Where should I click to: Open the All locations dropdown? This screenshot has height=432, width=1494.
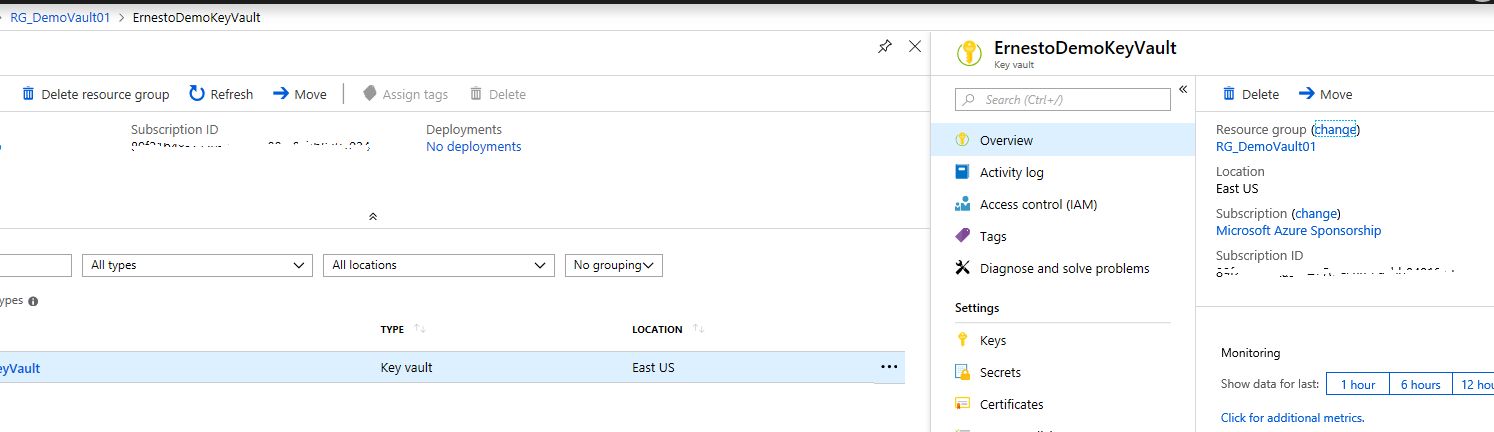(x=438, y=265)
